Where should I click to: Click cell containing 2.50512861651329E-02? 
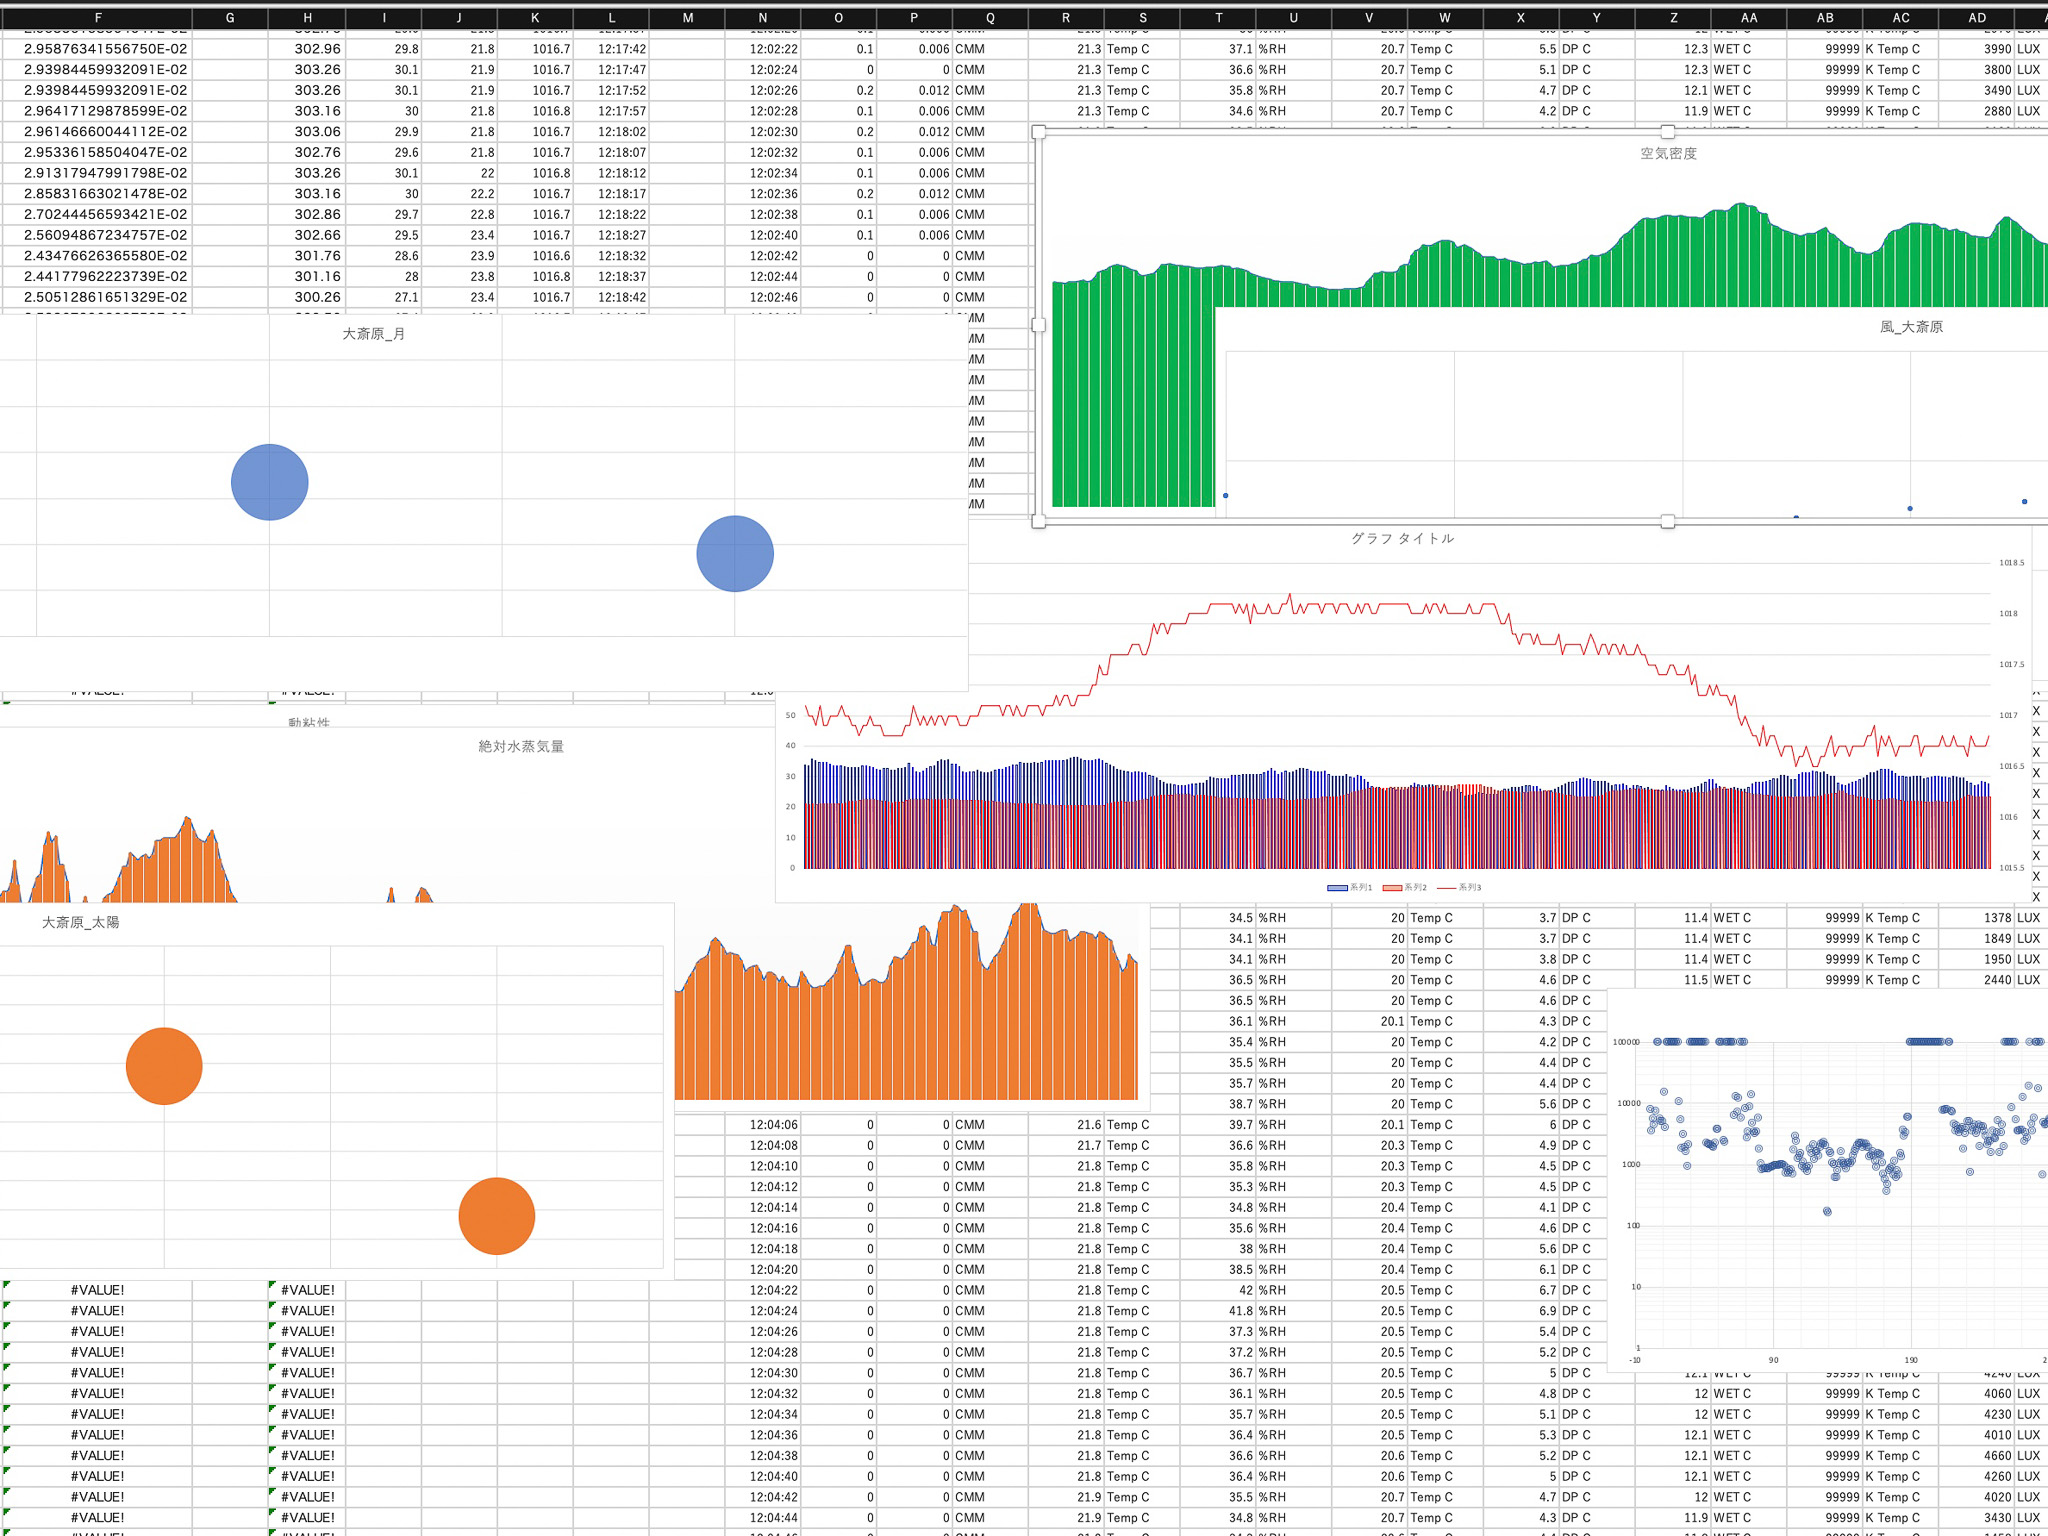tap(97, 297)
